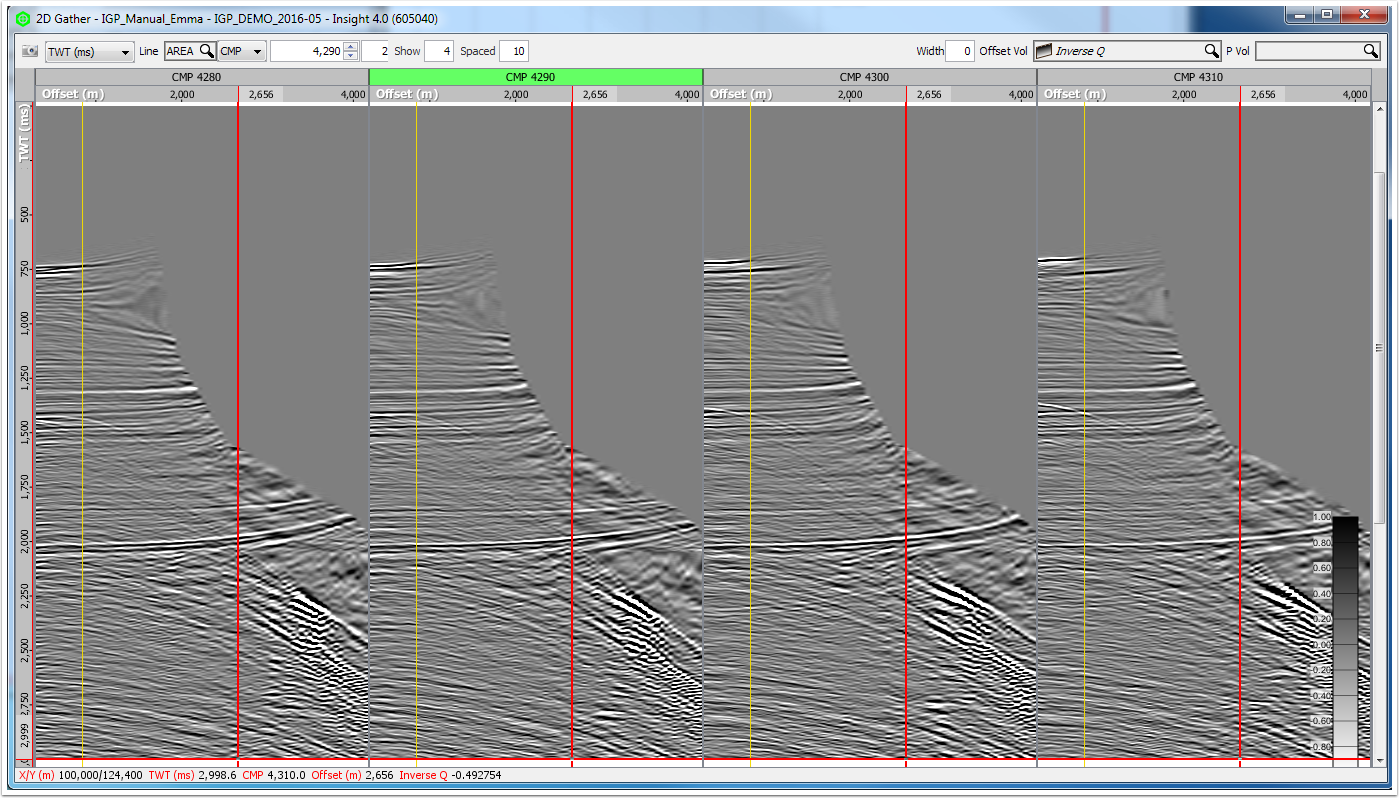Select the CMP 4280 gather header

tap(202, 77)
